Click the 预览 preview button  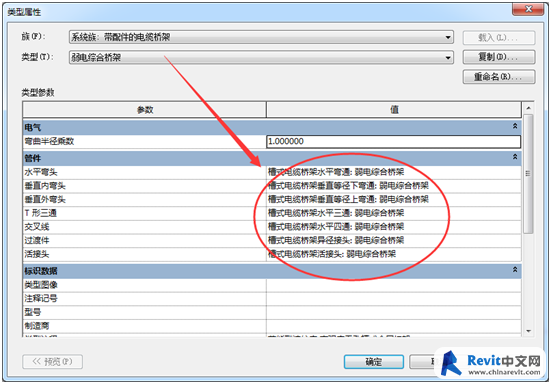click(53, 362)
